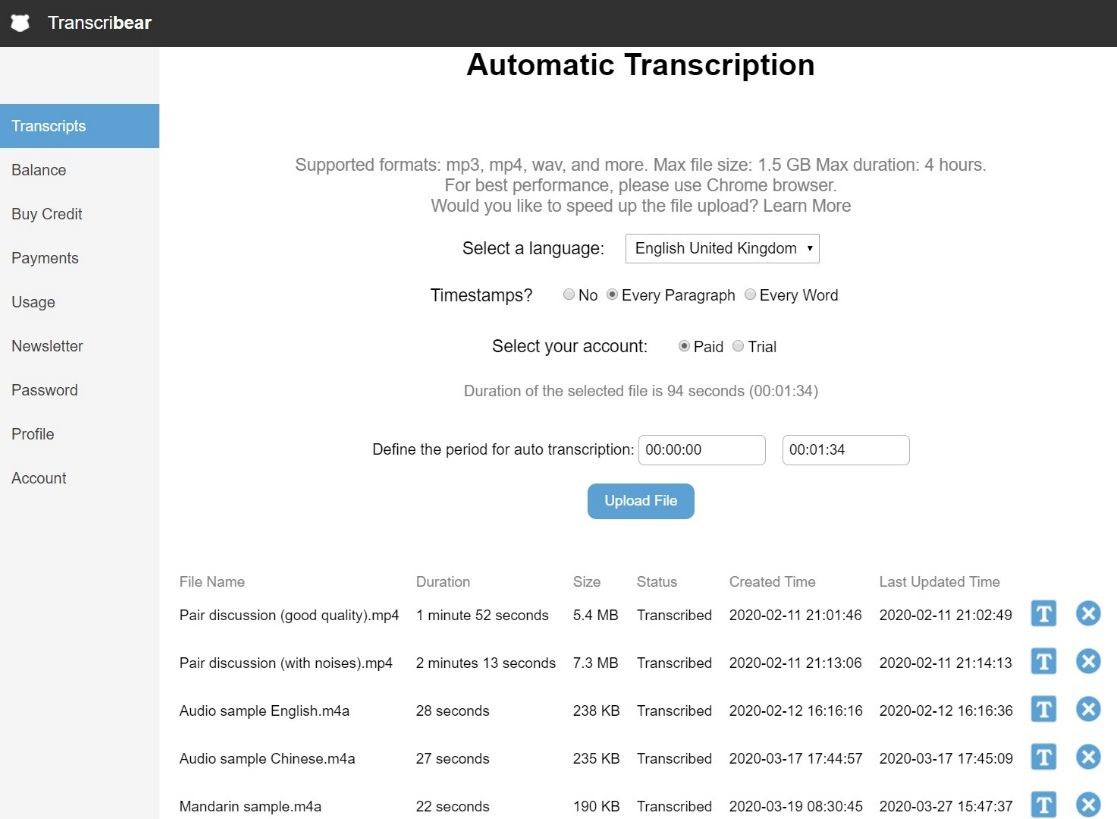Open the Balance sidebar item
1117x819 pixels.
coord(80,170)
